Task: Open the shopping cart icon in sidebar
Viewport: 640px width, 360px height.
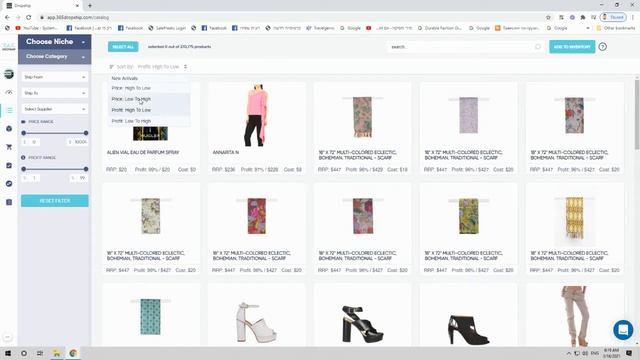Action: pos(9,147)
